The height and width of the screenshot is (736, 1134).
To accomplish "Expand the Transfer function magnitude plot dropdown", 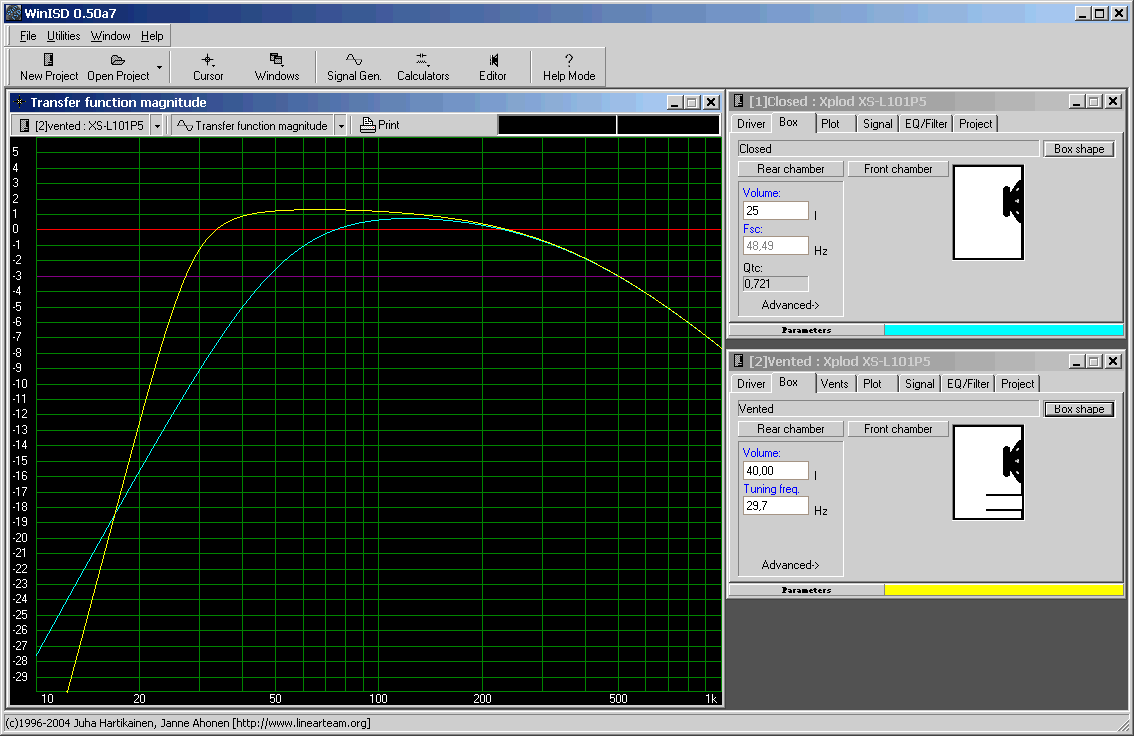I will 341,126.
